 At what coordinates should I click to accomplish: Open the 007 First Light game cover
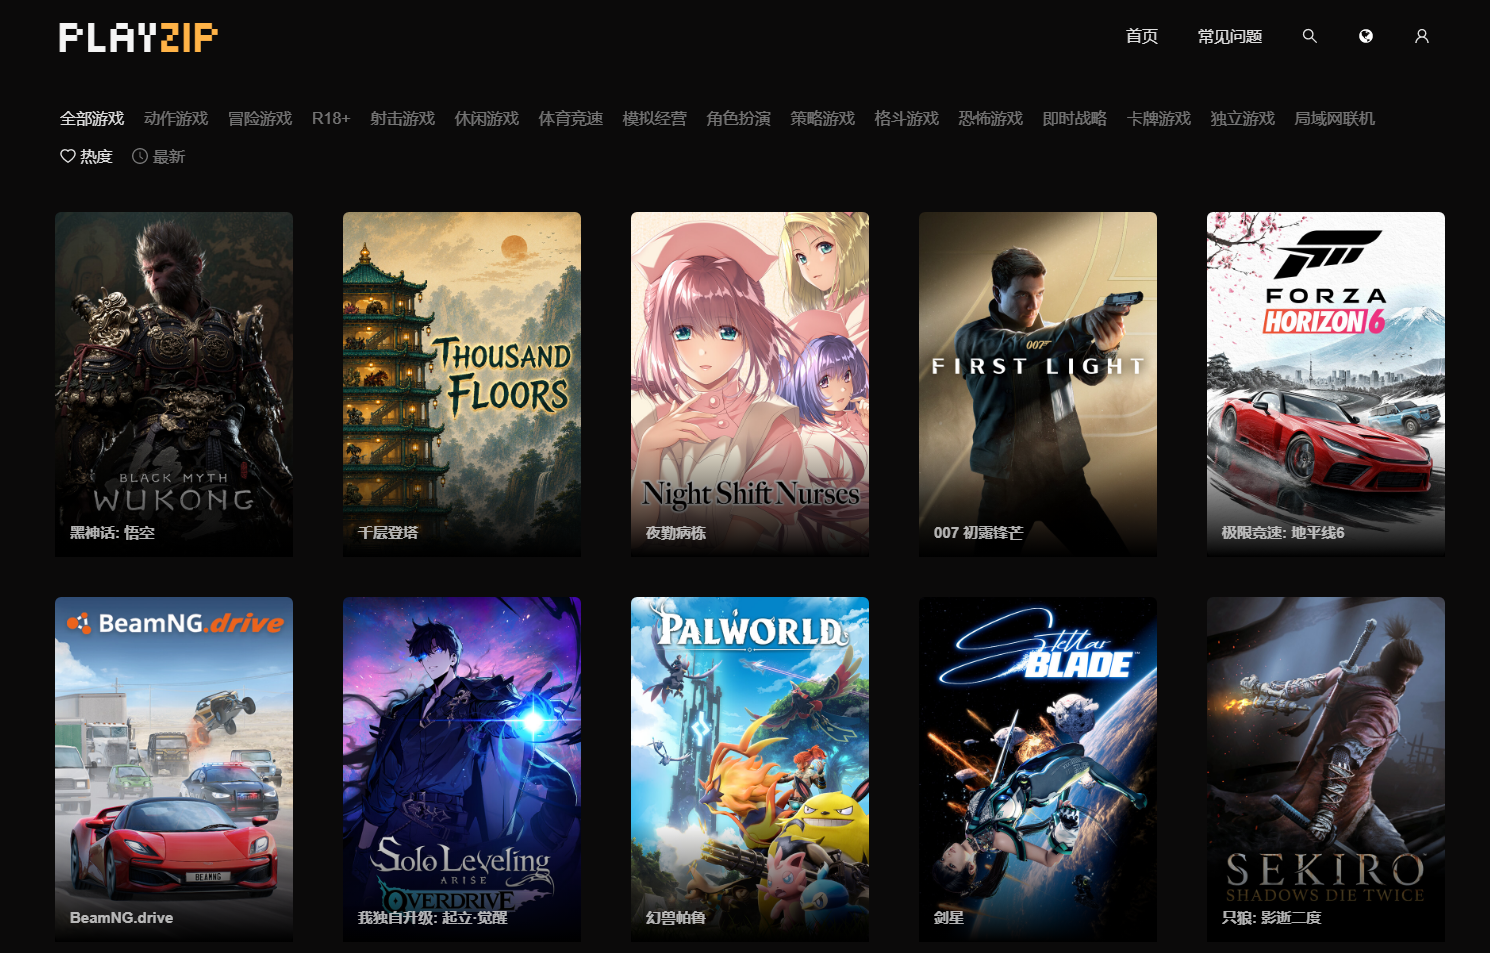tap(1038, 384)
